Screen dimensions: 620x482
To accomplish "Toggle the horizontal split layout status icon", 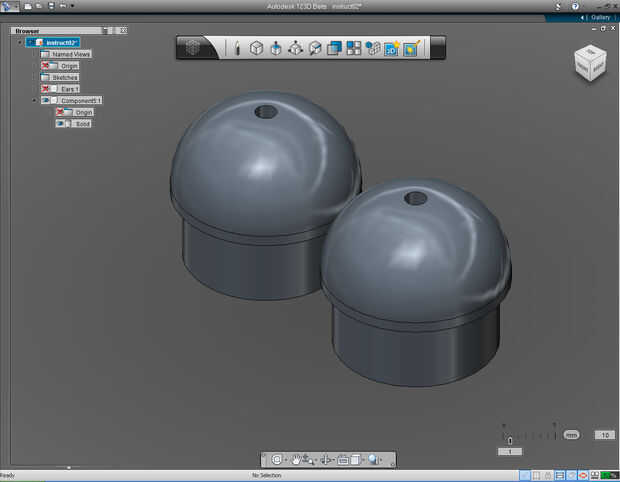I will click(x=560, y=476).
